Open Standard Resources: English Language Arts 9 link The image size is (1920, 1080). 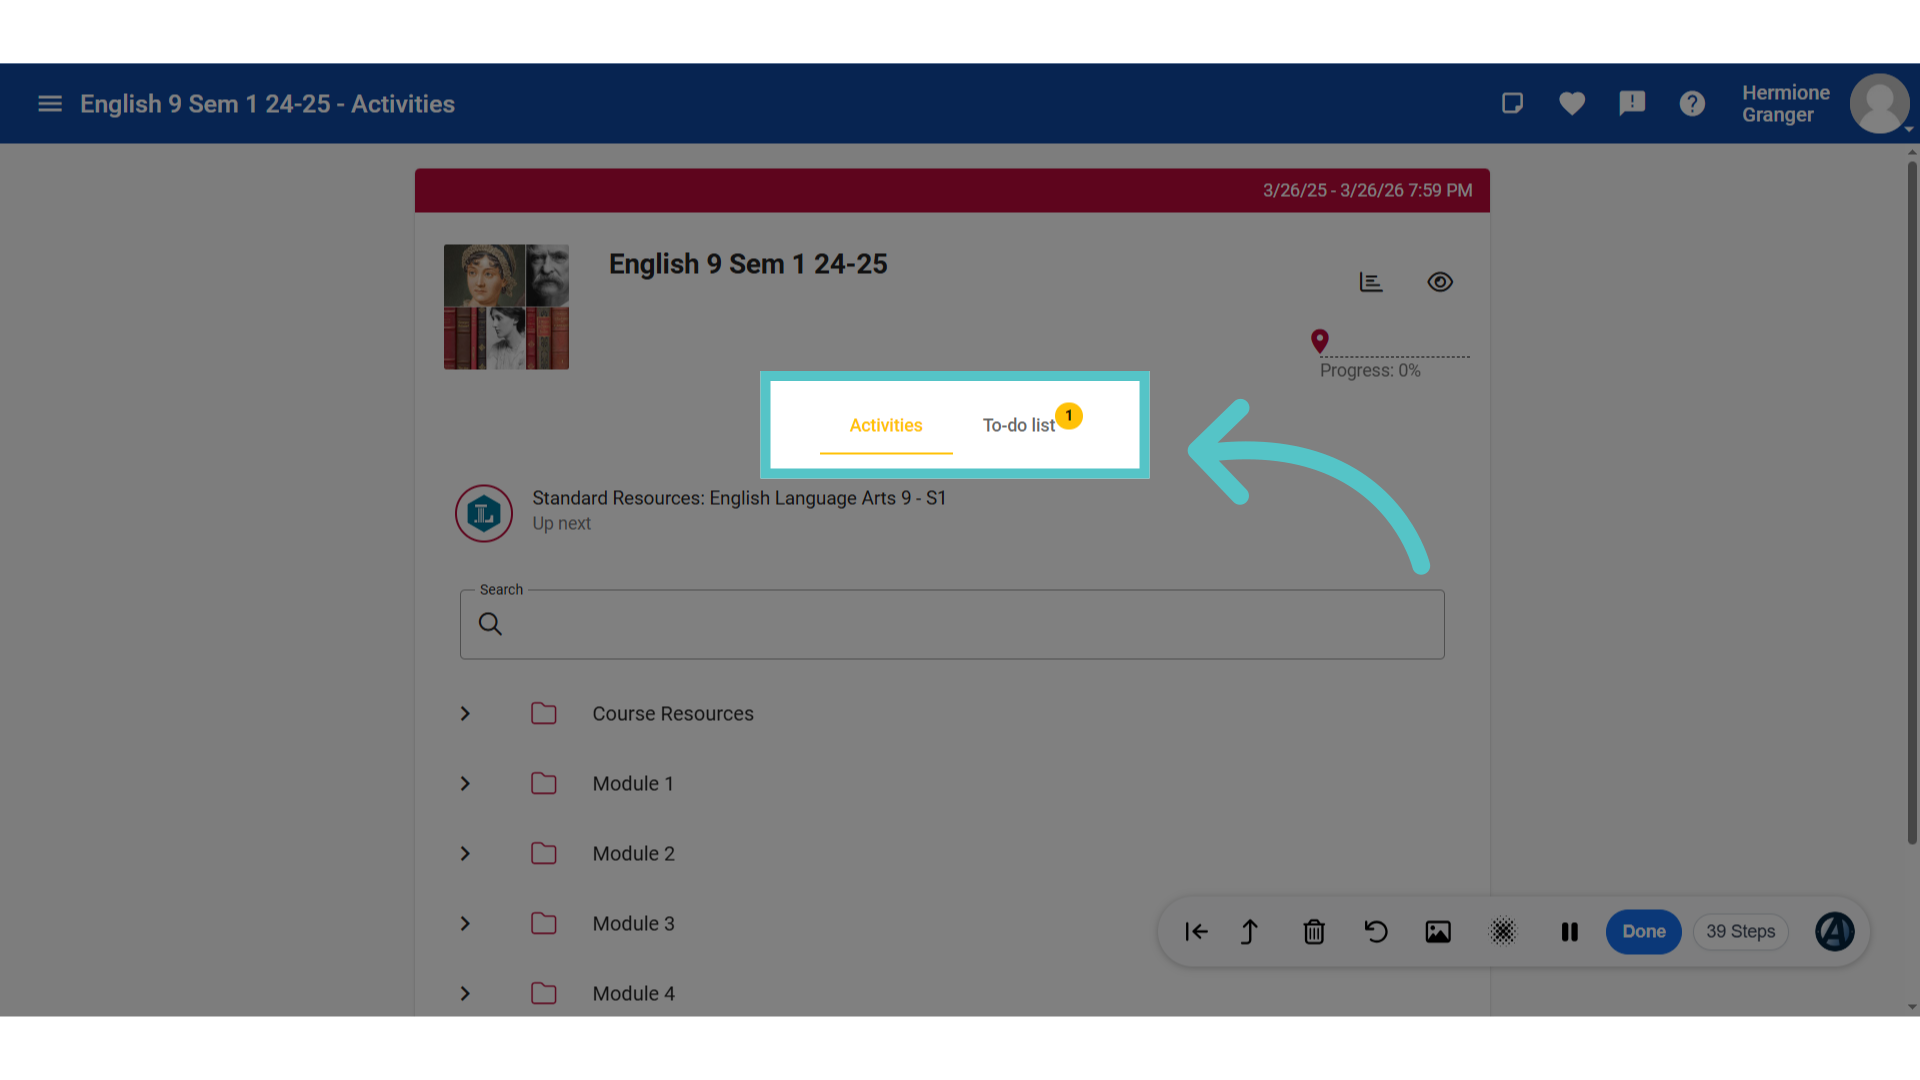739,498
